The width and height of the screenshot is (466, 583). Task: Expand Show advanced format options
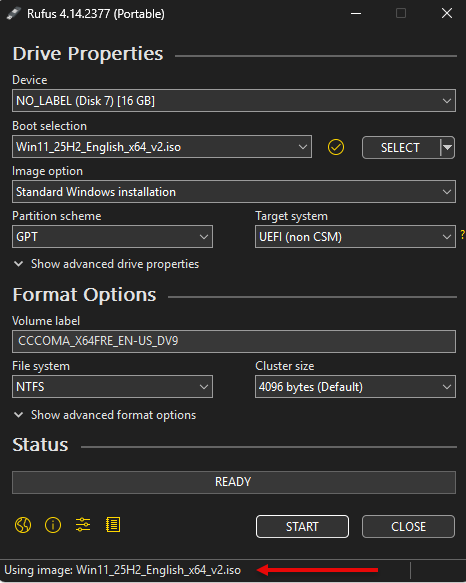[x=105, y=415]
